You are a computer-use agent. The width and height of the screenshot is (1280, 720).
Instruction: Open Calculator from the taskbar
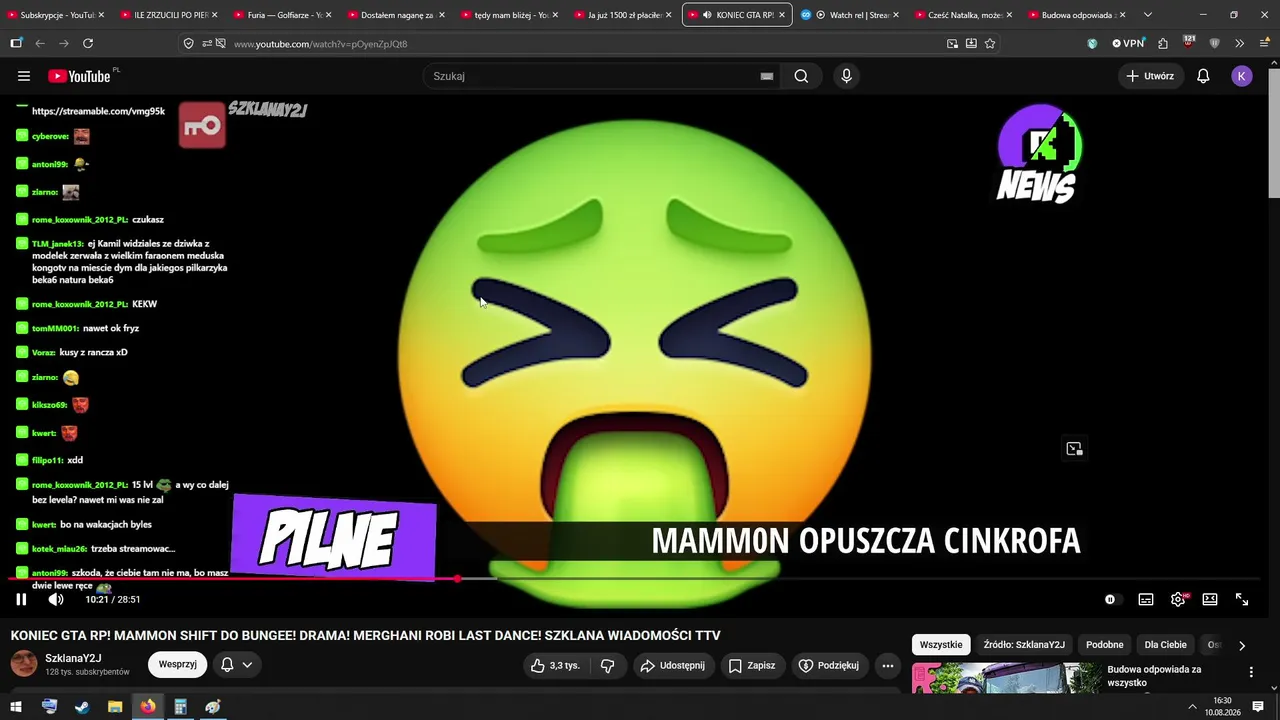pos(180,707)
